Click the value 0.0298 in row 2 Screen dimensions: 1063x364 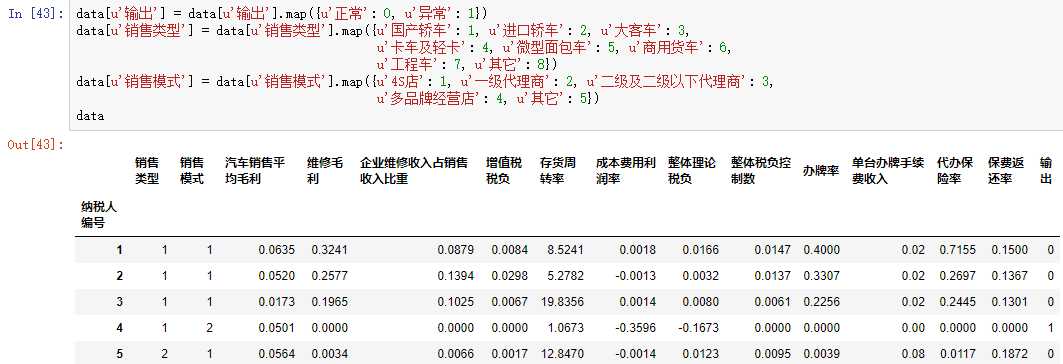pos(510,276)
